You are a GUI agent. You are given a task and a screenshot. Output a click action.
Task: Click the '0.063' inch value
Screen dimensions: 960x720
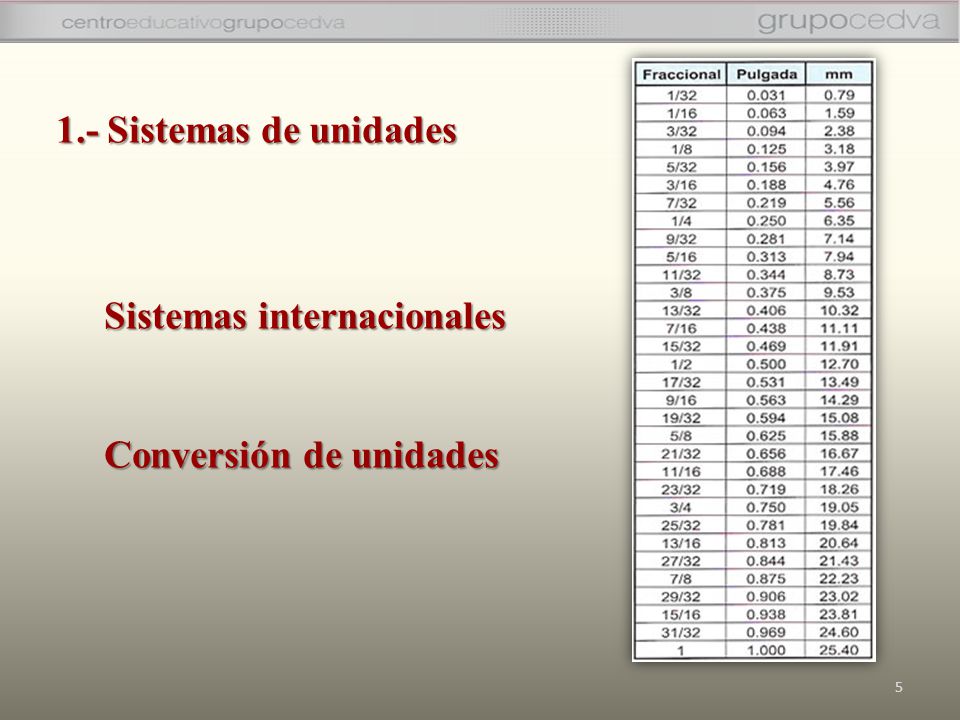[766, 113]
